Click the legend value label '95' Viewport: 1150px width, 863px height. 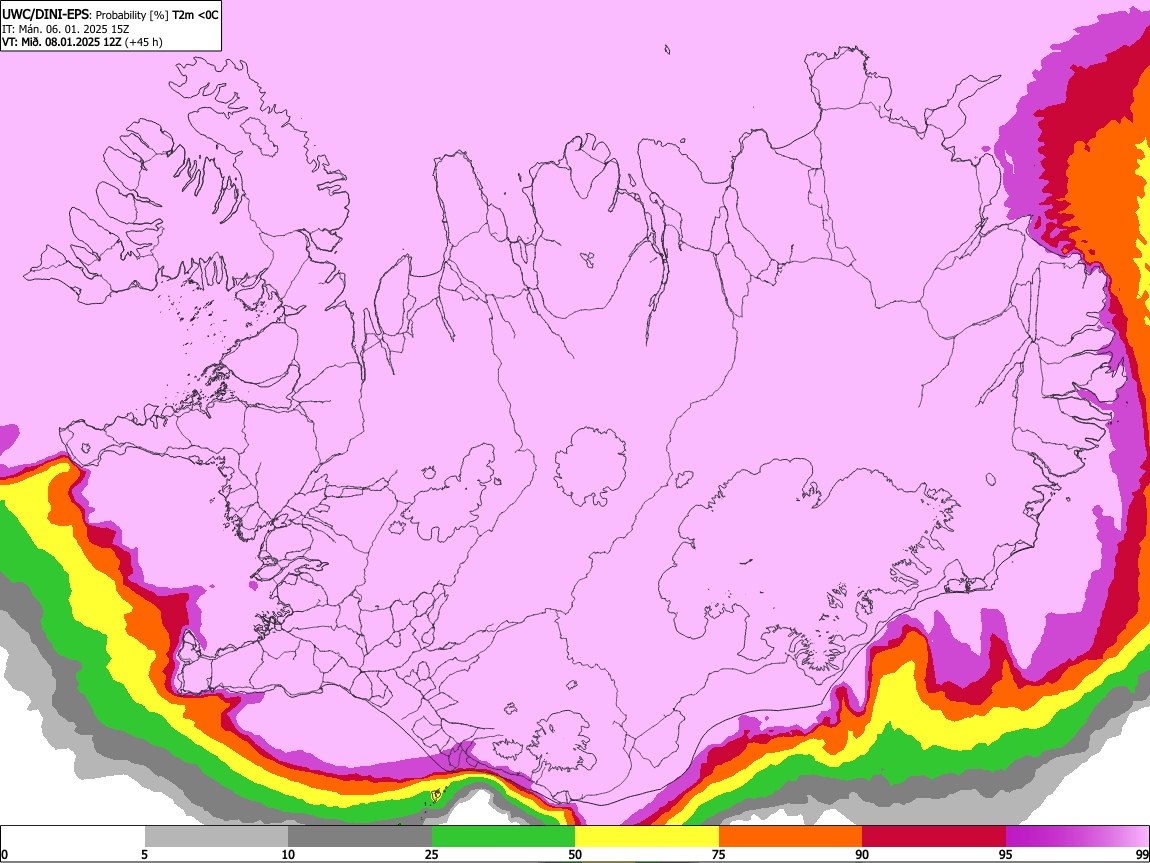click(x=1006, y=854)
